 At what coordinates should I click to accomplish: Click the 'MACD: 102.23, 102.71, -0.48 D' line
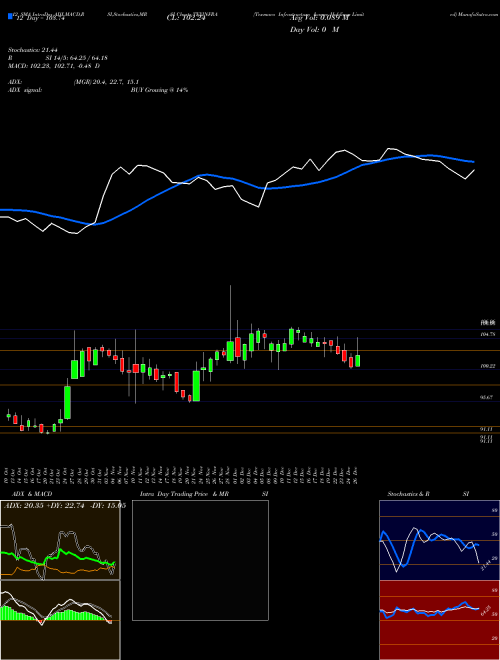click(x=54, y=66)
